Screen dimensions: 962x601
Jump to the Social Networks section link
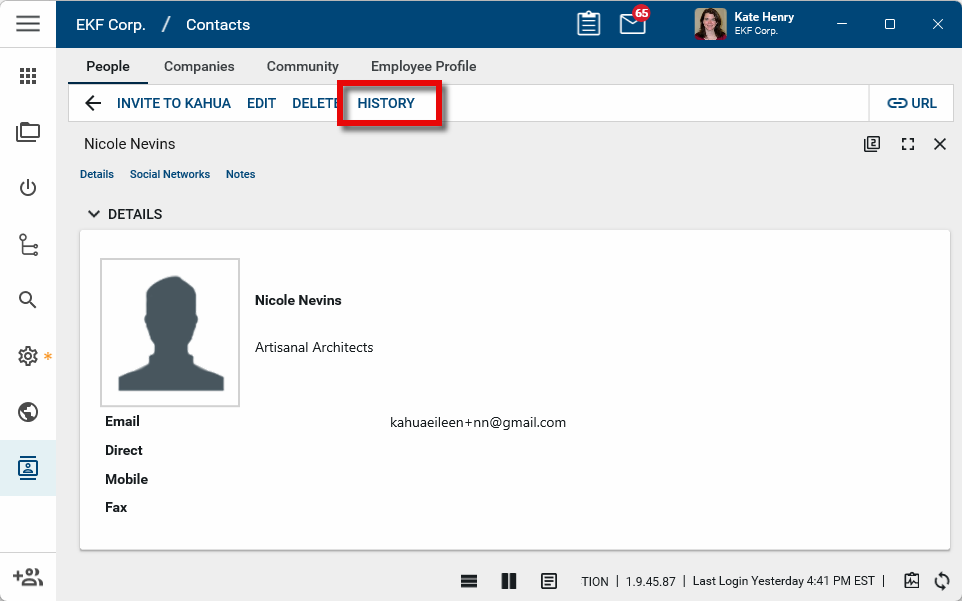click(170, 174)
